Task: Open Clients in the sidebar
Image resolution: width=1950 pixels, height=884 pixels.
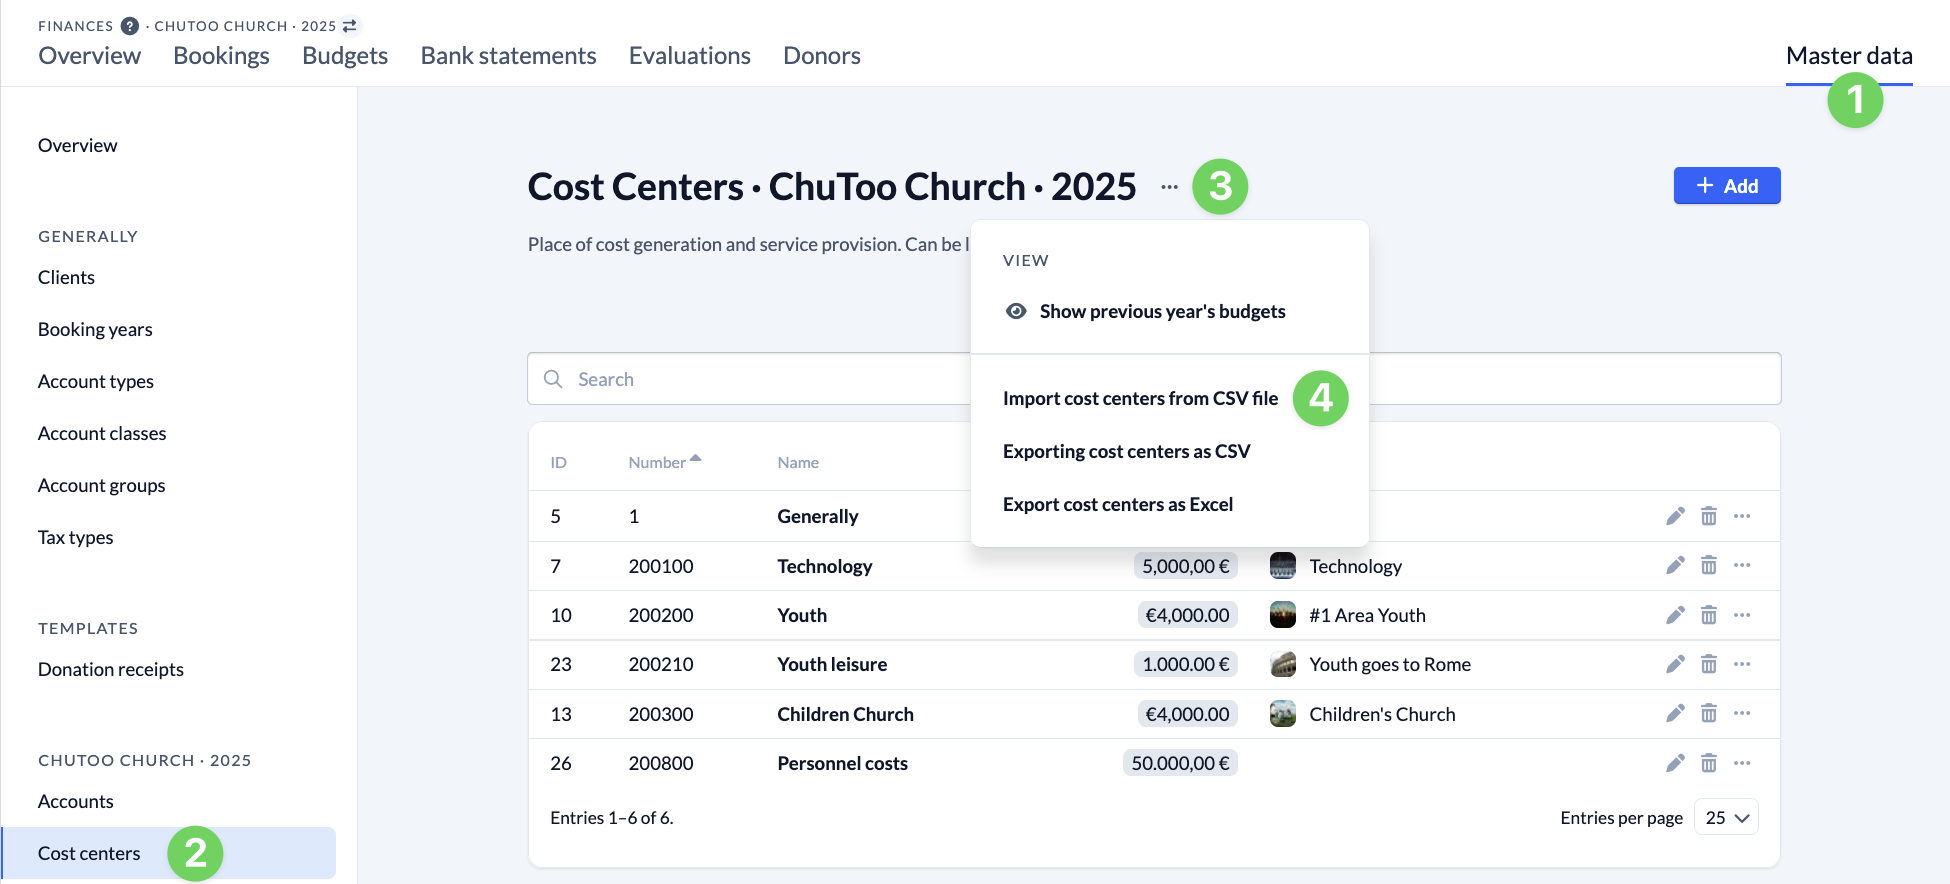Action: click(x=66, y=277)
